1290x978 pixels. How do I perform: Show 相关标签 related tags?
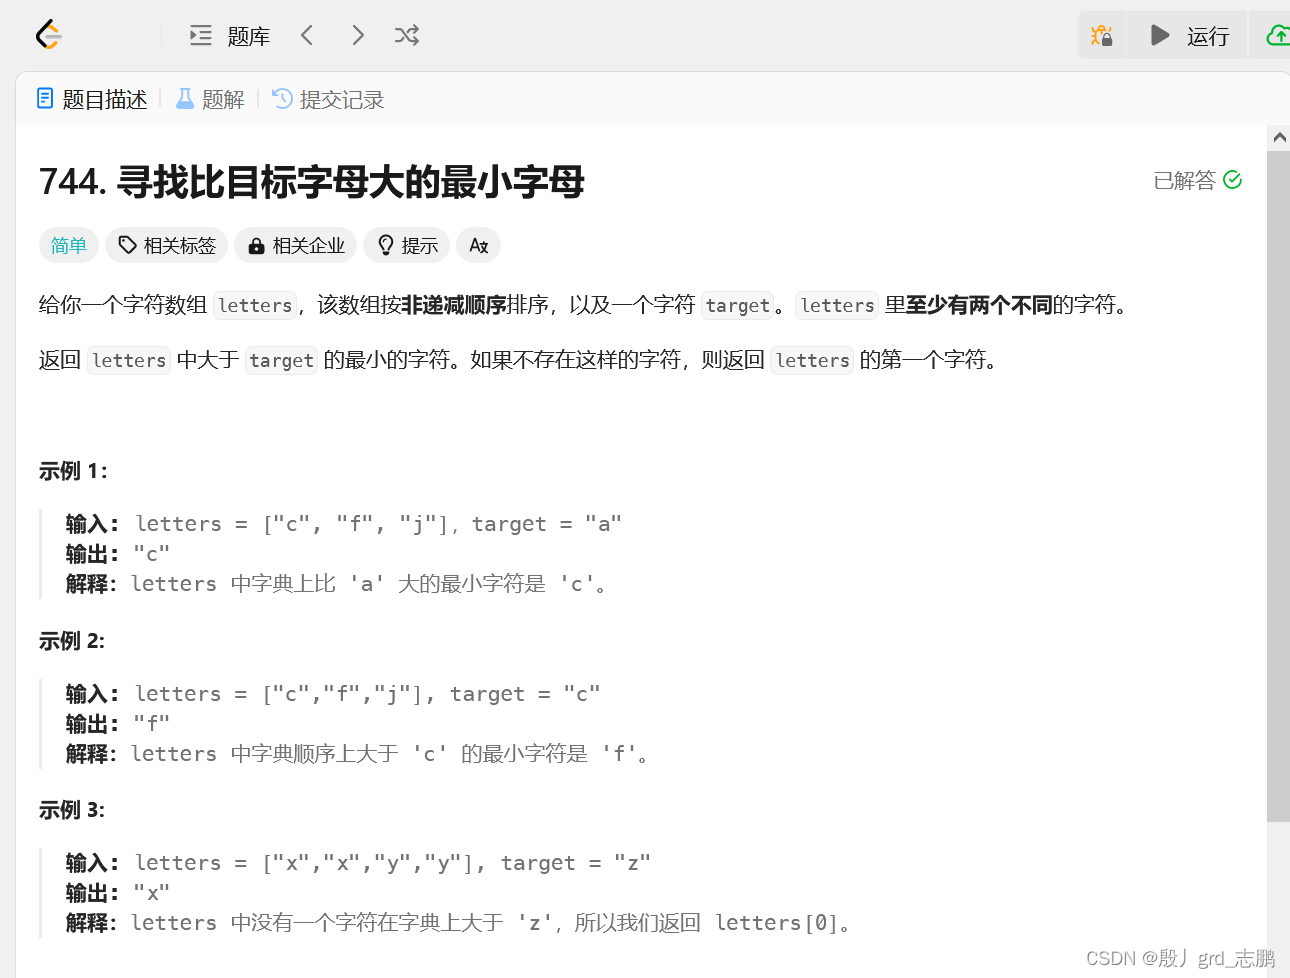click(167, 245)
